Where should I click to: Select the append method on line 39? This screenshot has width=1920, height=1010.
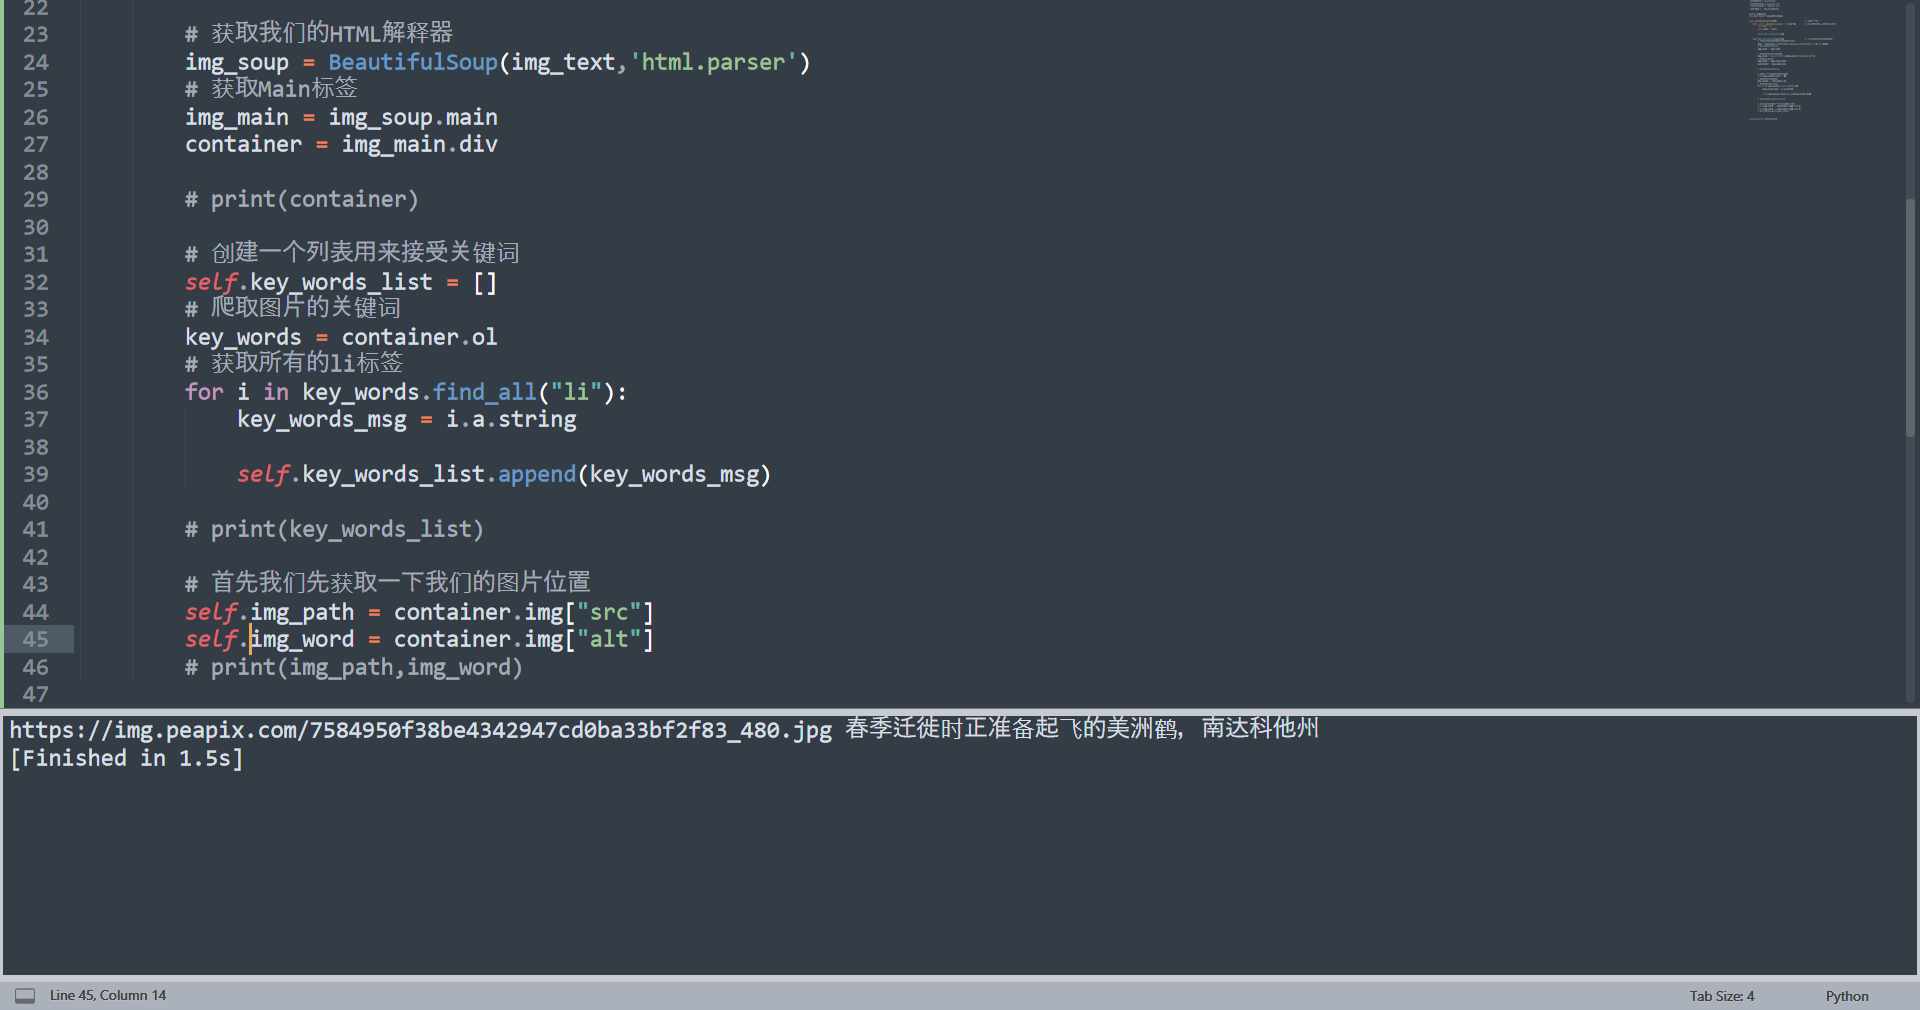(x=536, y=474)
